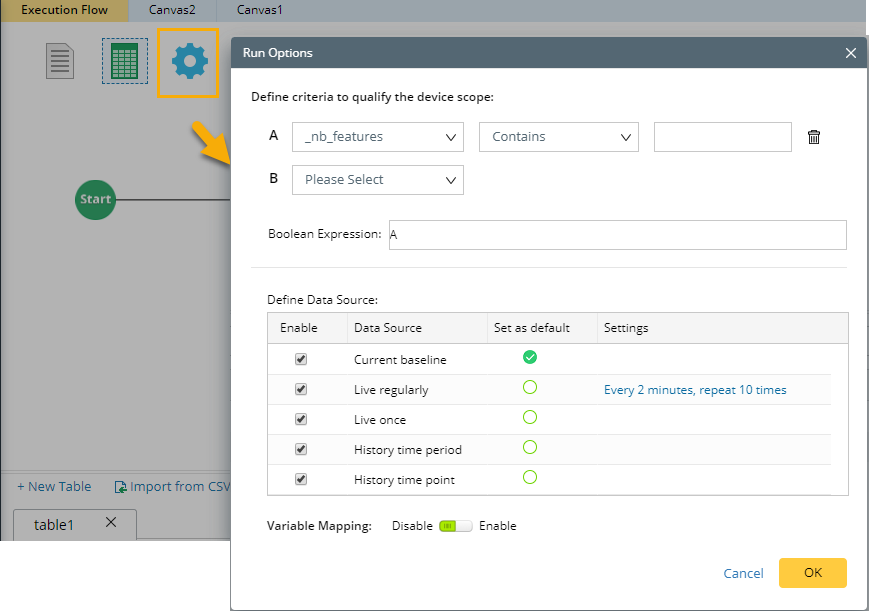This screenshot has width=869, height=611.
Task: Disable History time point checkbox
Action: (x=301, y=479)
